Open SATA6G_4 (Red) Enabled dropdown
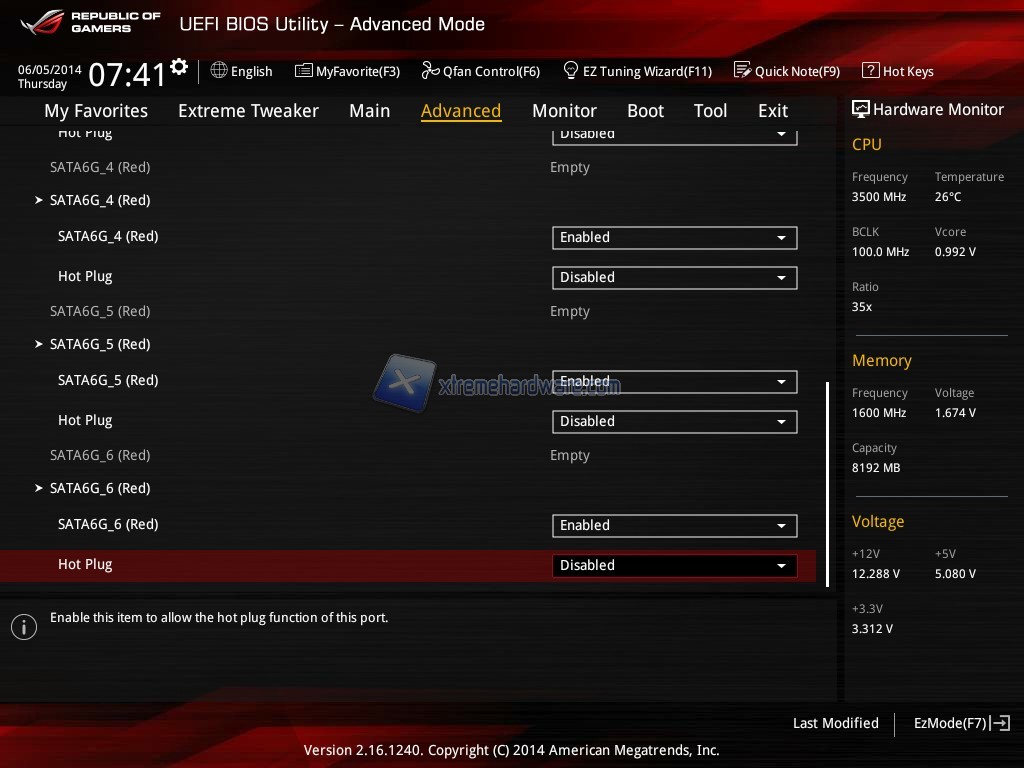Viewport: 1024px width, 768px height. point(674,238)
